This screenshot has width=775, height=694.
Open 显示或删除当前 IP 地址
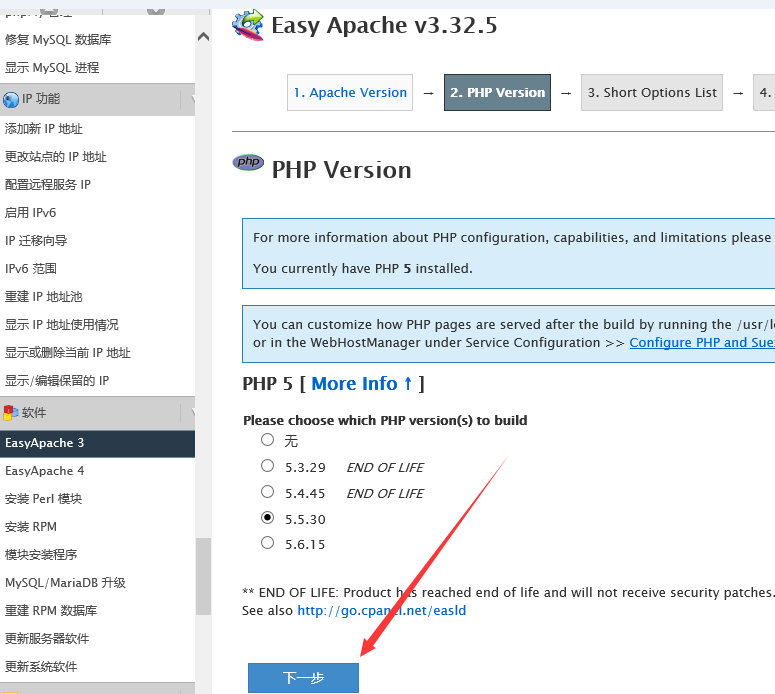(68, 352)
